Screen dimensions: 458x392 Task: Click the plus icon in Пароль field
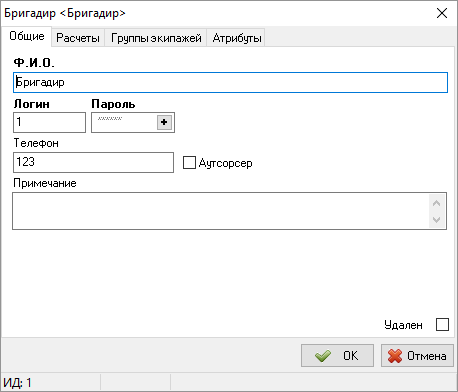(164, 122)
